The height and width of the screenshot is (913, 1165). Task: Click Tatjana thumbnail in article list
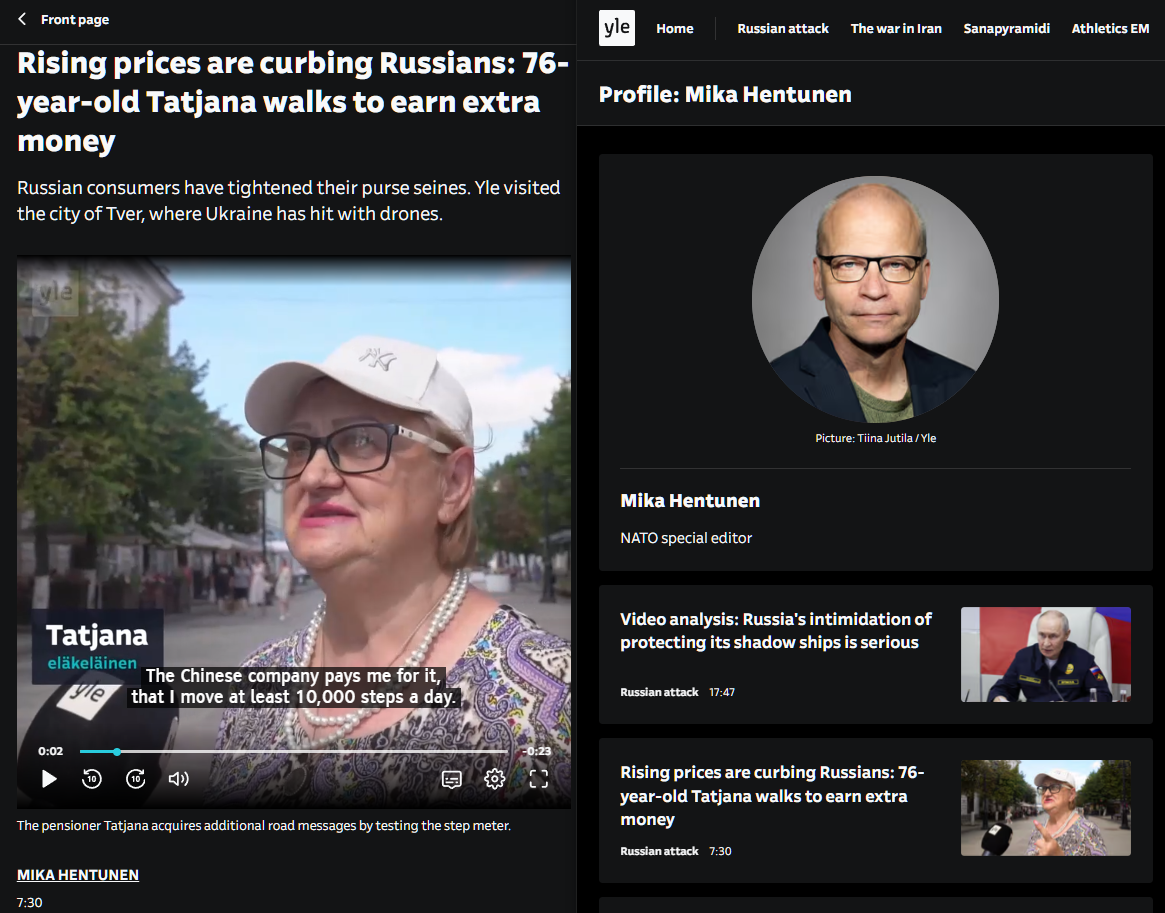click(x=1045, y=808)
